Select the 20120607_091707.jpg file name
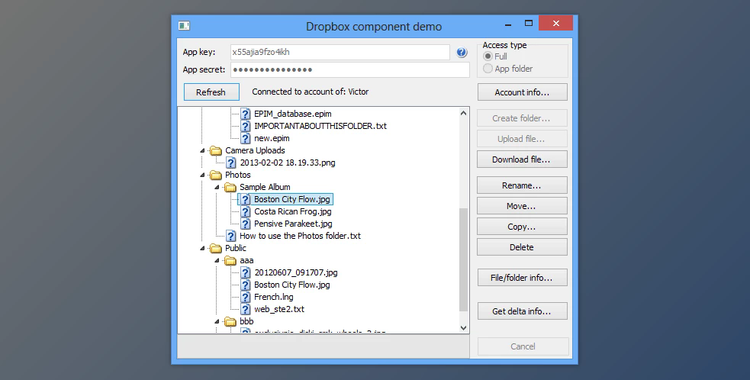The image size is (750, 380). (x=296, y=273)
